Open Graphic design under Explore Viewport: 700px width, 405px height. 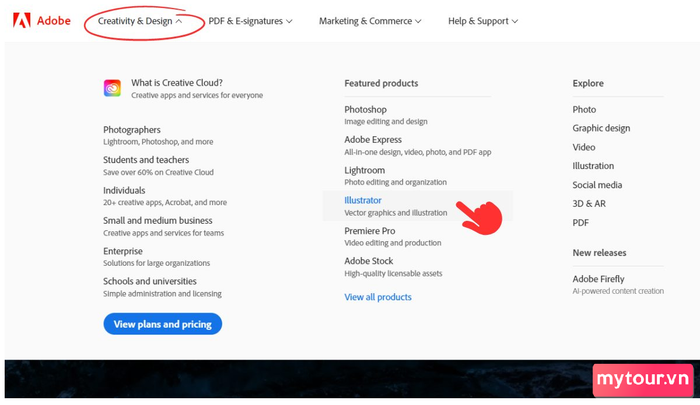[601, 128]
